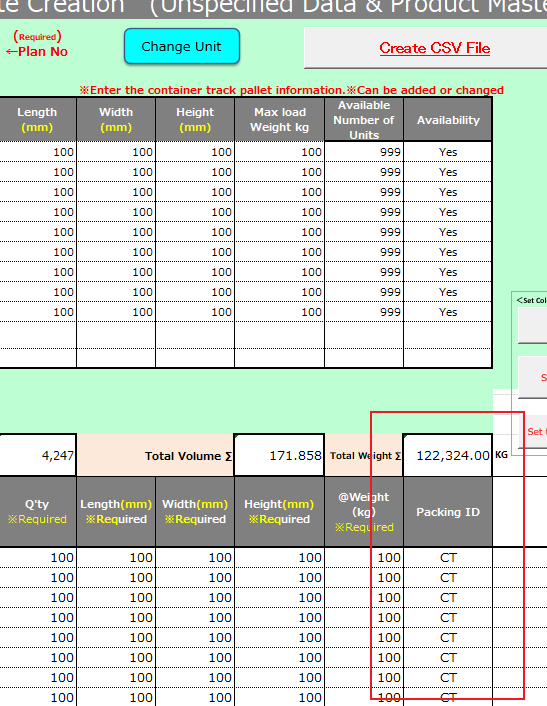Select pallet table Height (mm) header

[x=195, y=120]
